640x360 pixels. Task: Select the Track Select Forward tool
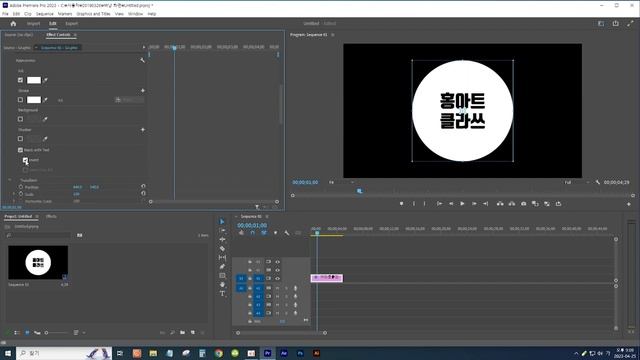click(x=222, y=231)
